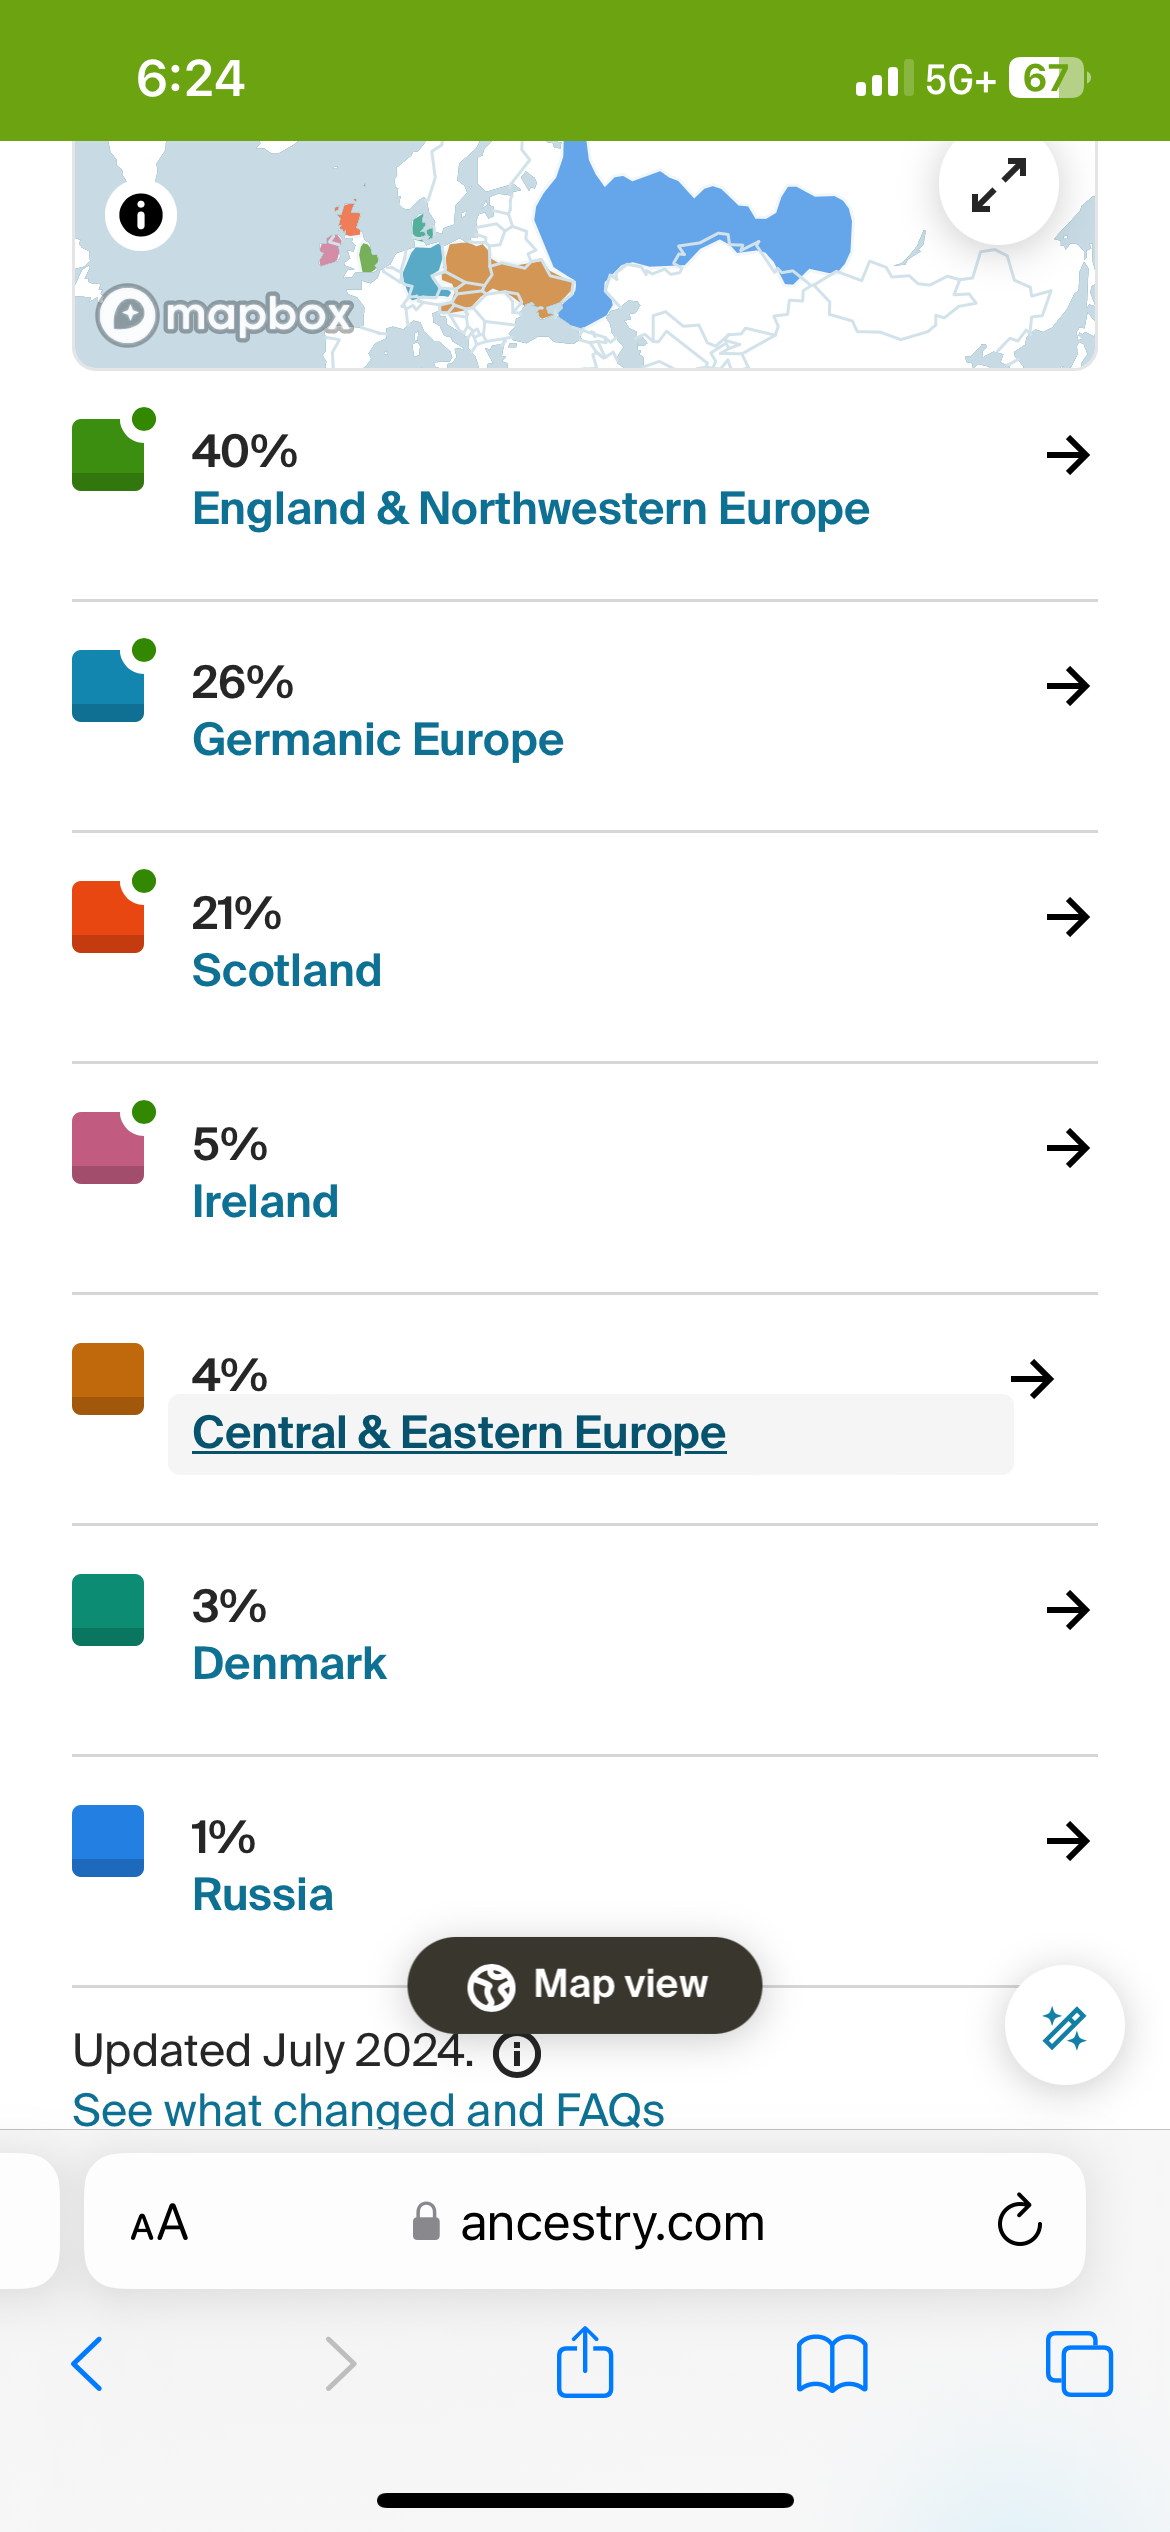The image size is (1170, 2532).
Task: Expand the map to fullscreen
Action: [x=998, y=185]
